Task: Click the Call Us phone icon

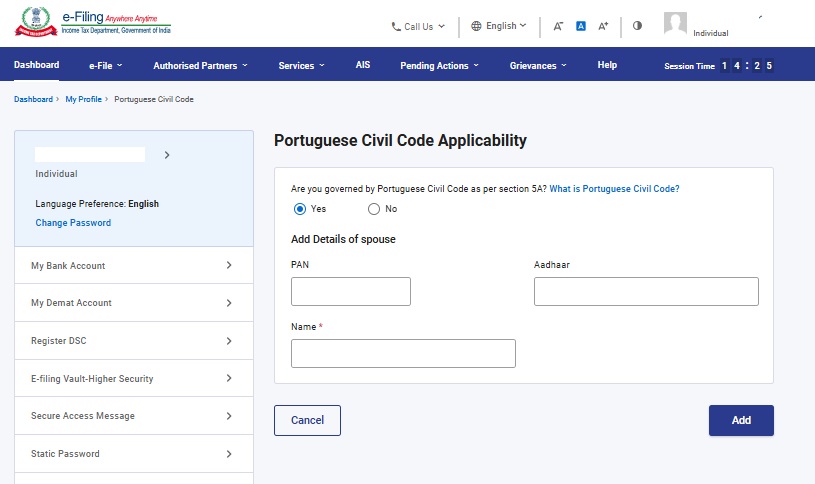Action: [396, 27]
